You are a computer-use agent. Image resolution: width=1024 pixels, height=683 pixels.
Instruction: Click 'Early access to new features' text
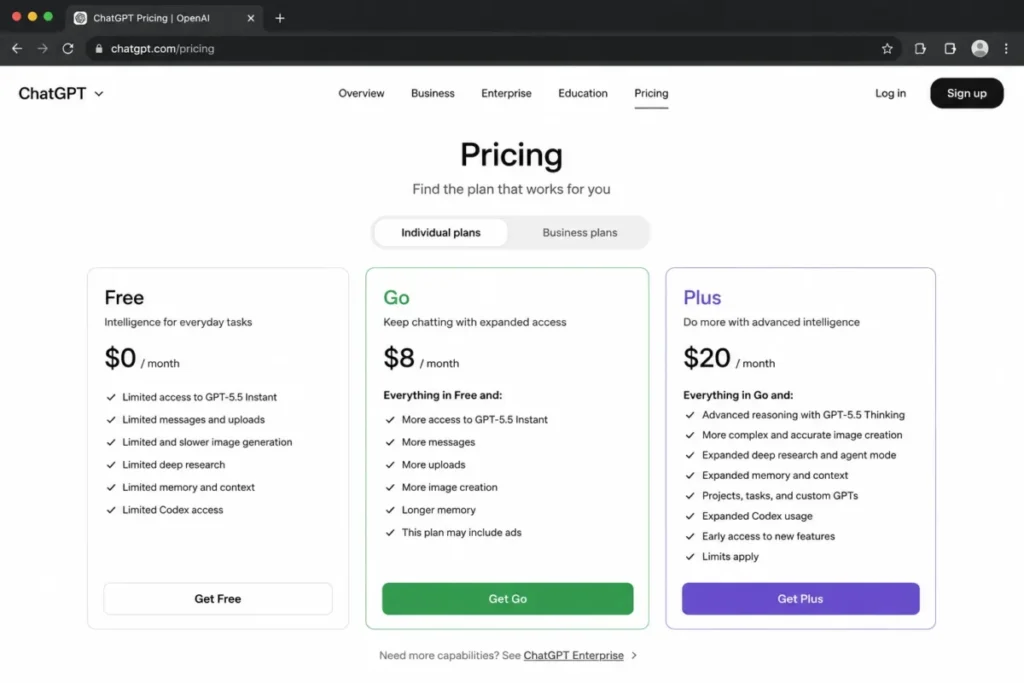pos(768,536)
